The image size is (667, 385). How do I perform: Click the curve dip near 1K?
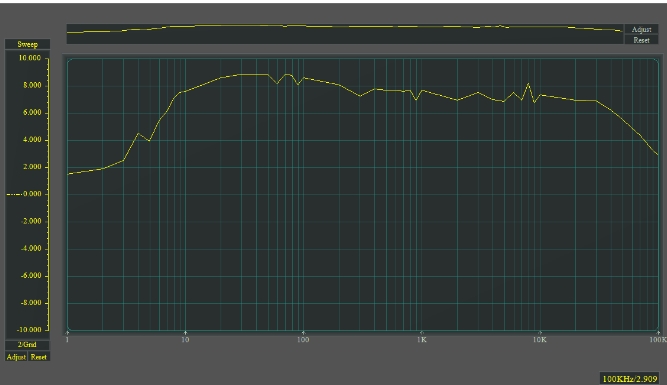pos(416,99)
